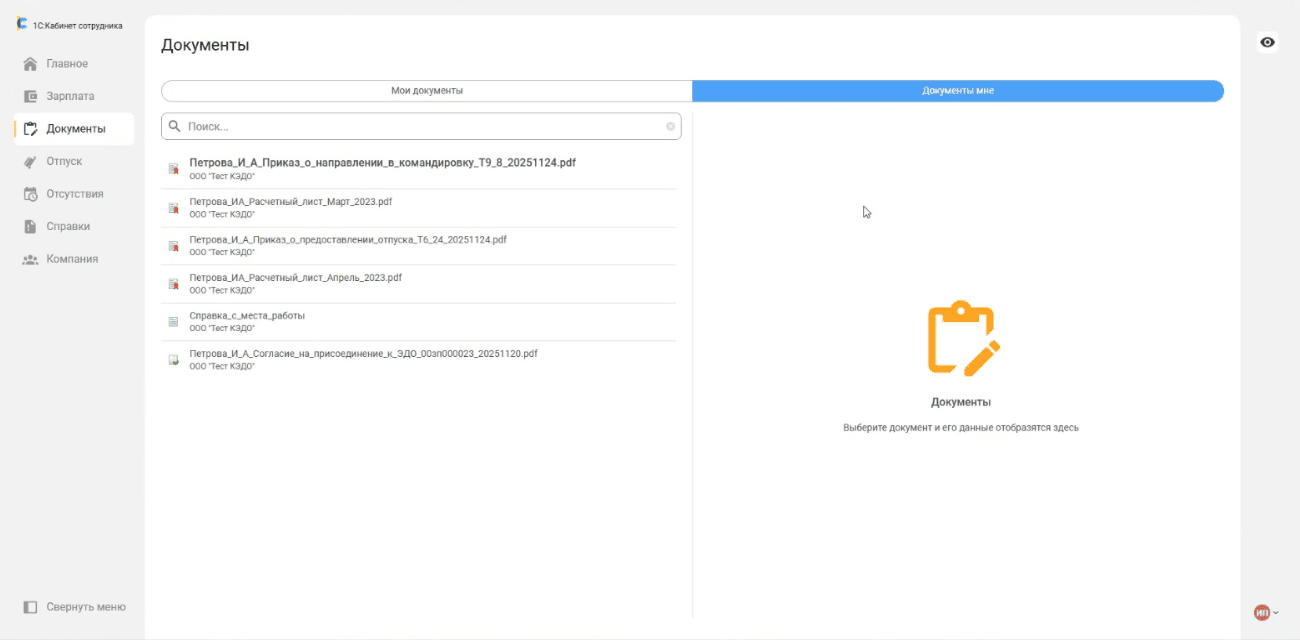The width and height of the screenshot is (1300, 640).
Task: Toggle the eye visibility icon
Action: click(1267, 42)
